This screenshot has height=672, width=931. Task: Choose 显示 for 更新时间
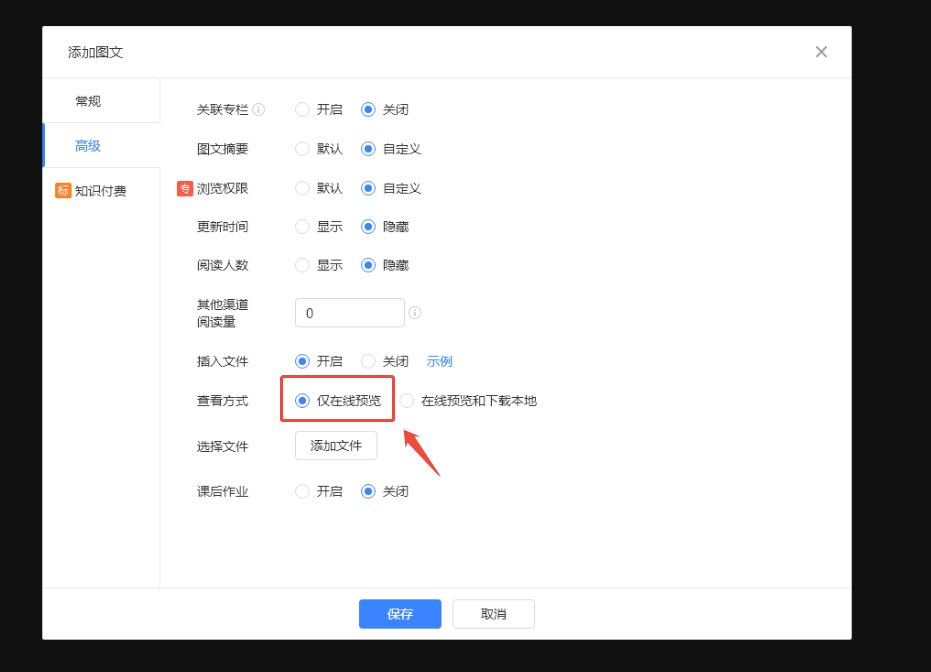coord(303,227)
